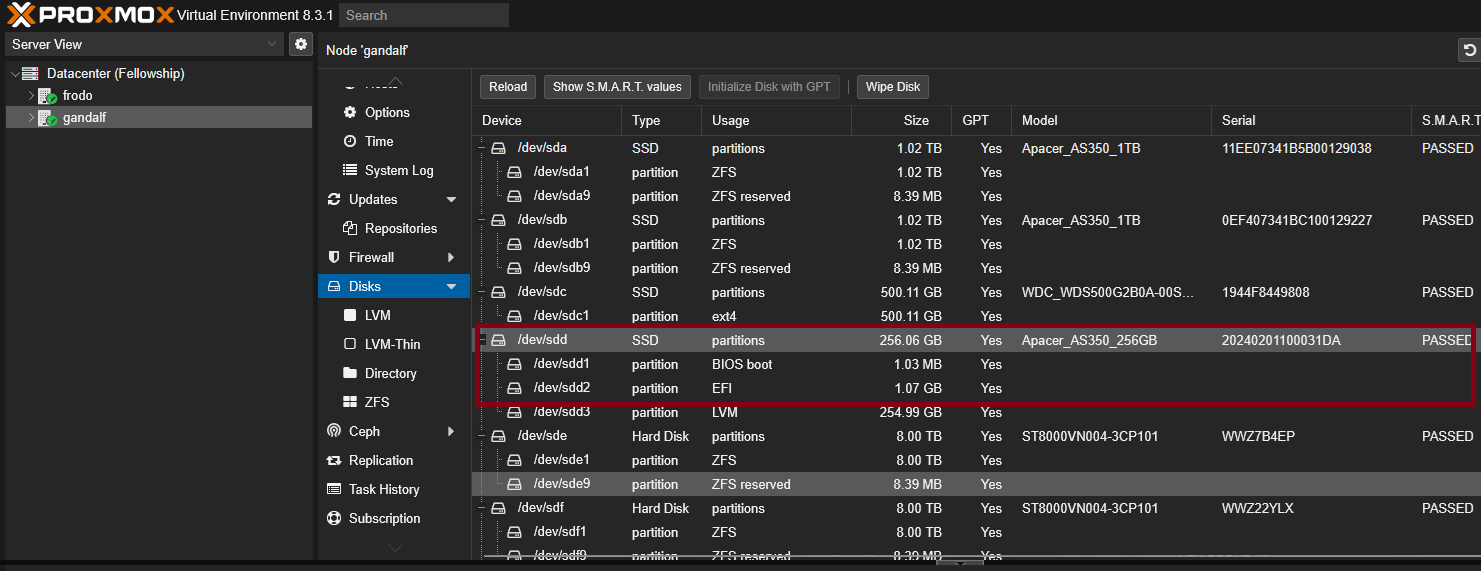The height and width of the screenshot is (571, 1481).
Task: Click the drive icon for /dev/sda
Action: [498, 148]
